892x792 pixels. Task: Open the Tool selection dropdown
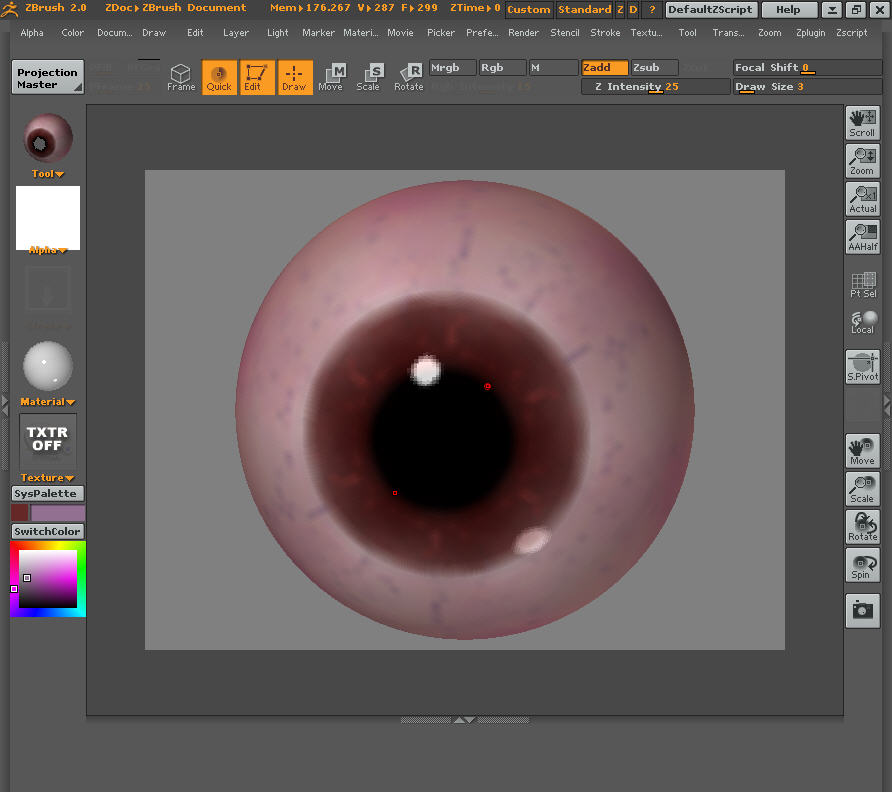point(47,174)
